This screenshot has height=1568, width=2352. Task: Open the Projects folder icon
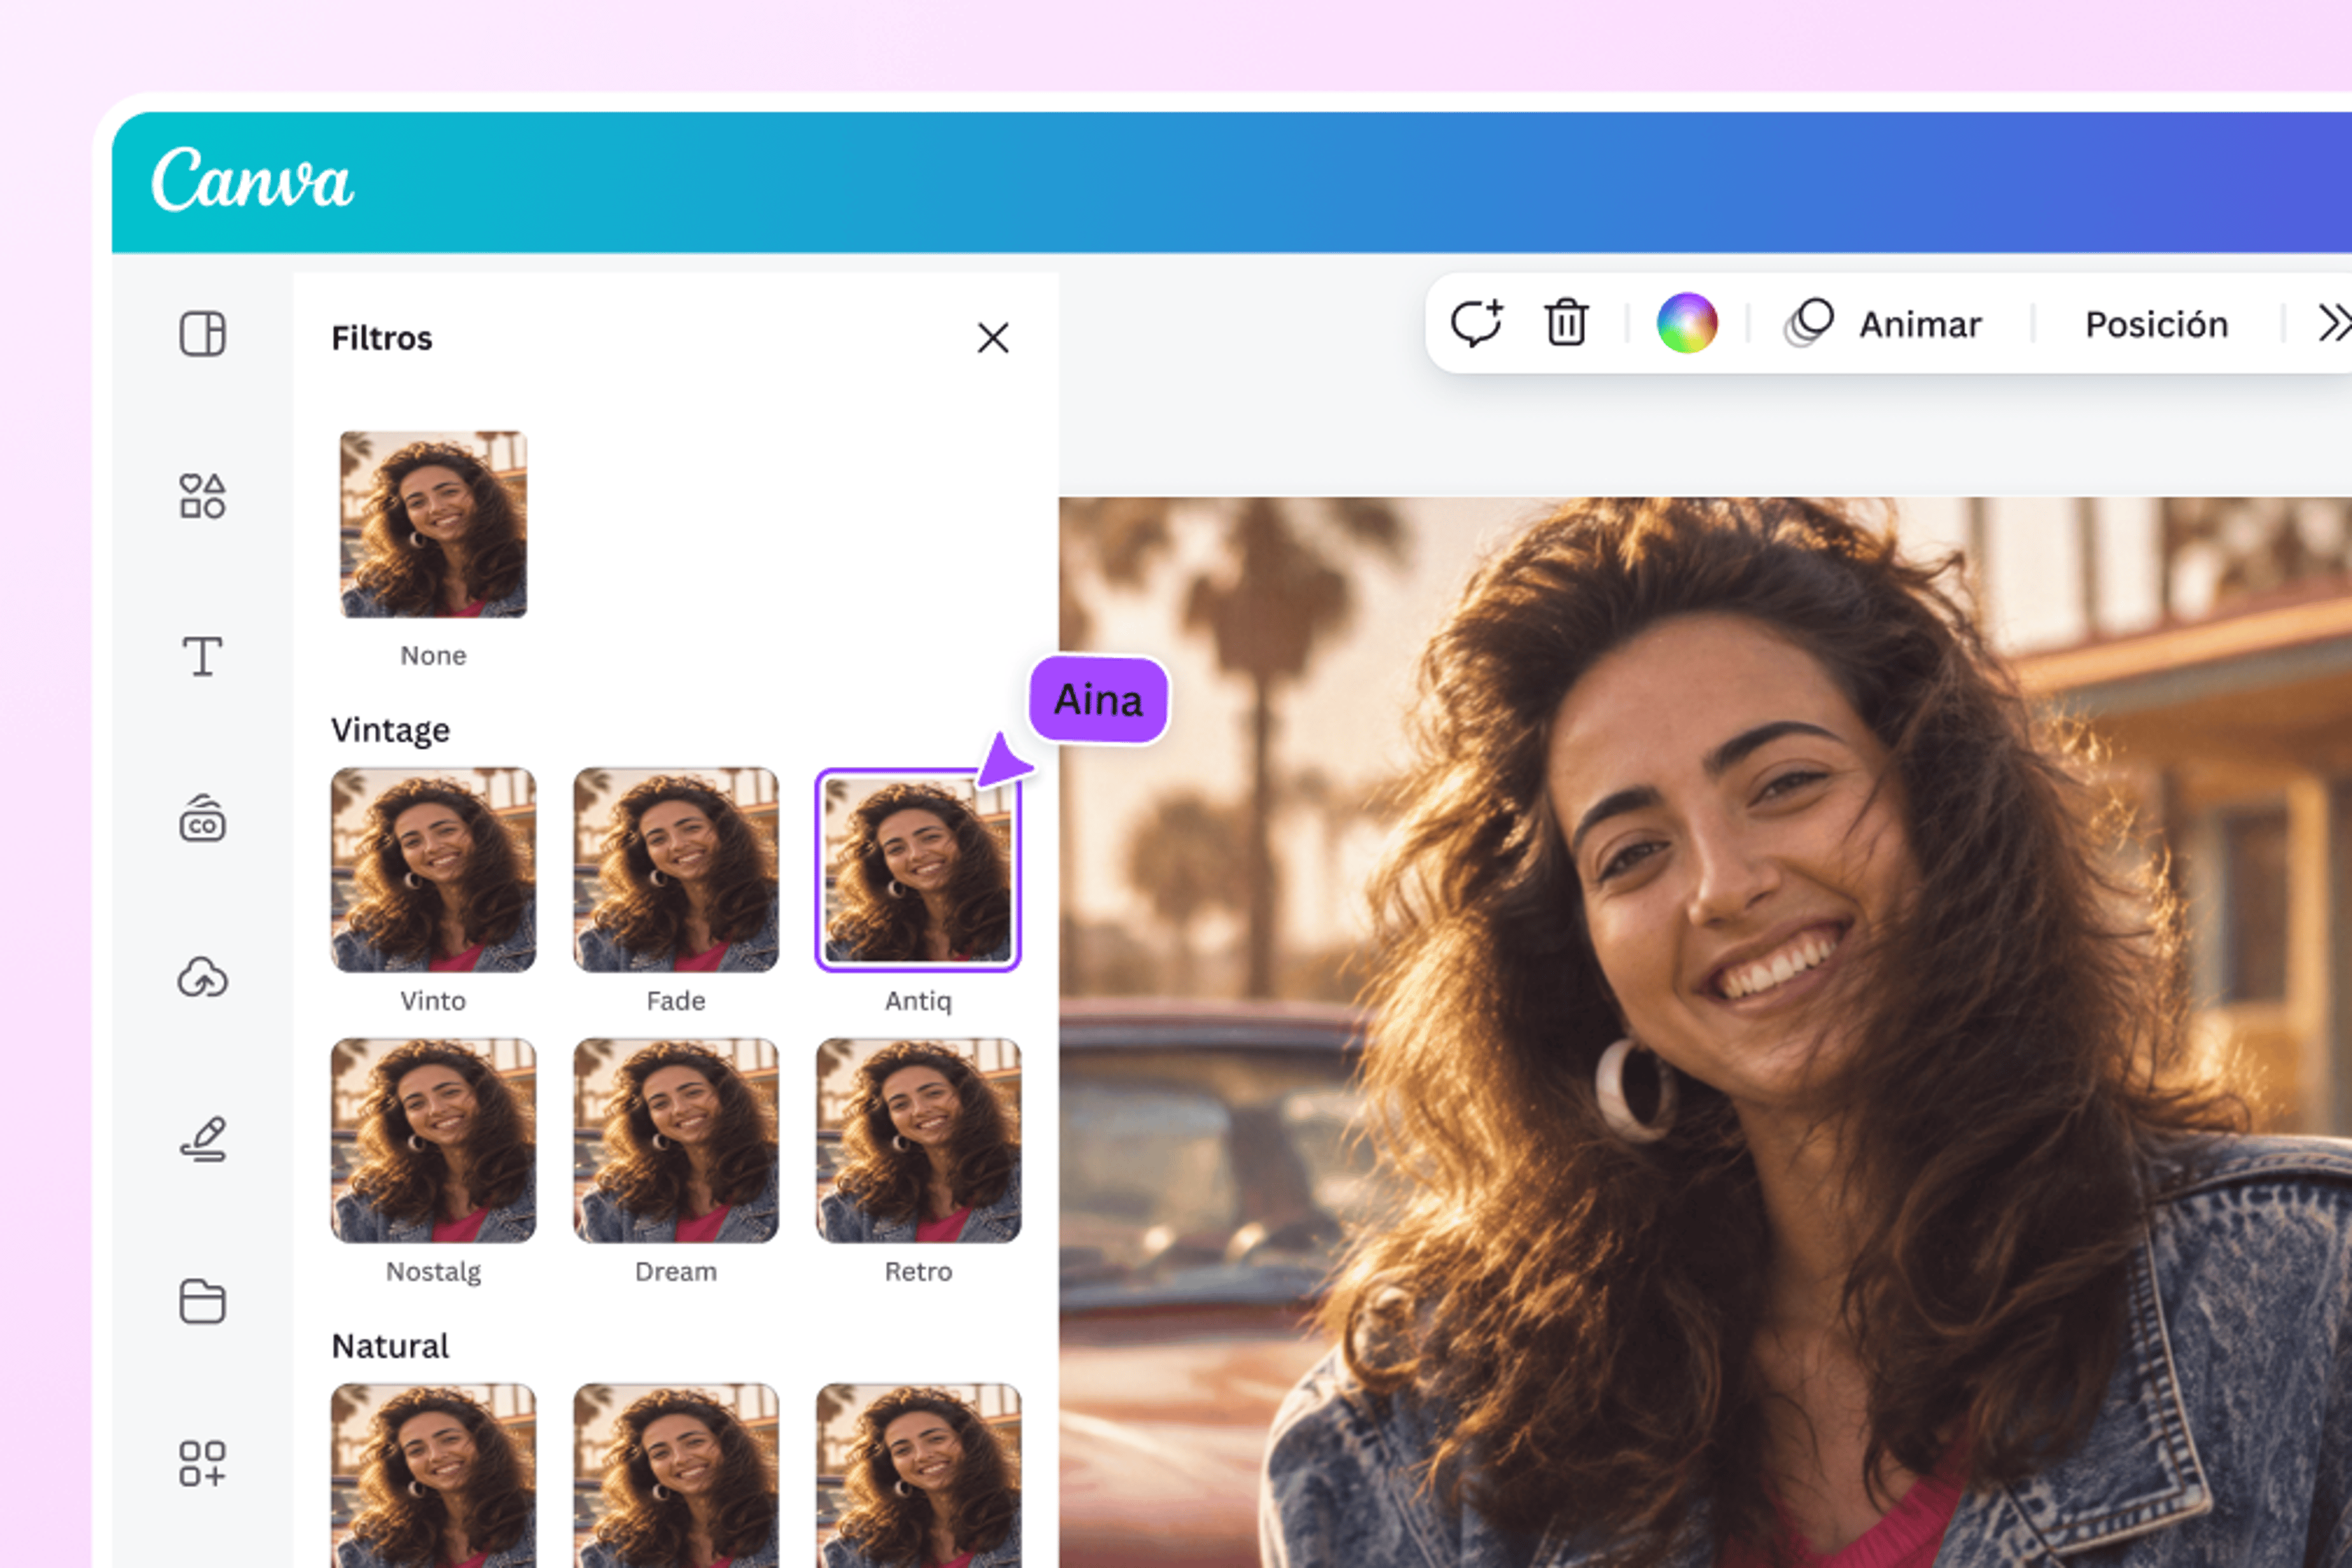[x=202, y=1301]
